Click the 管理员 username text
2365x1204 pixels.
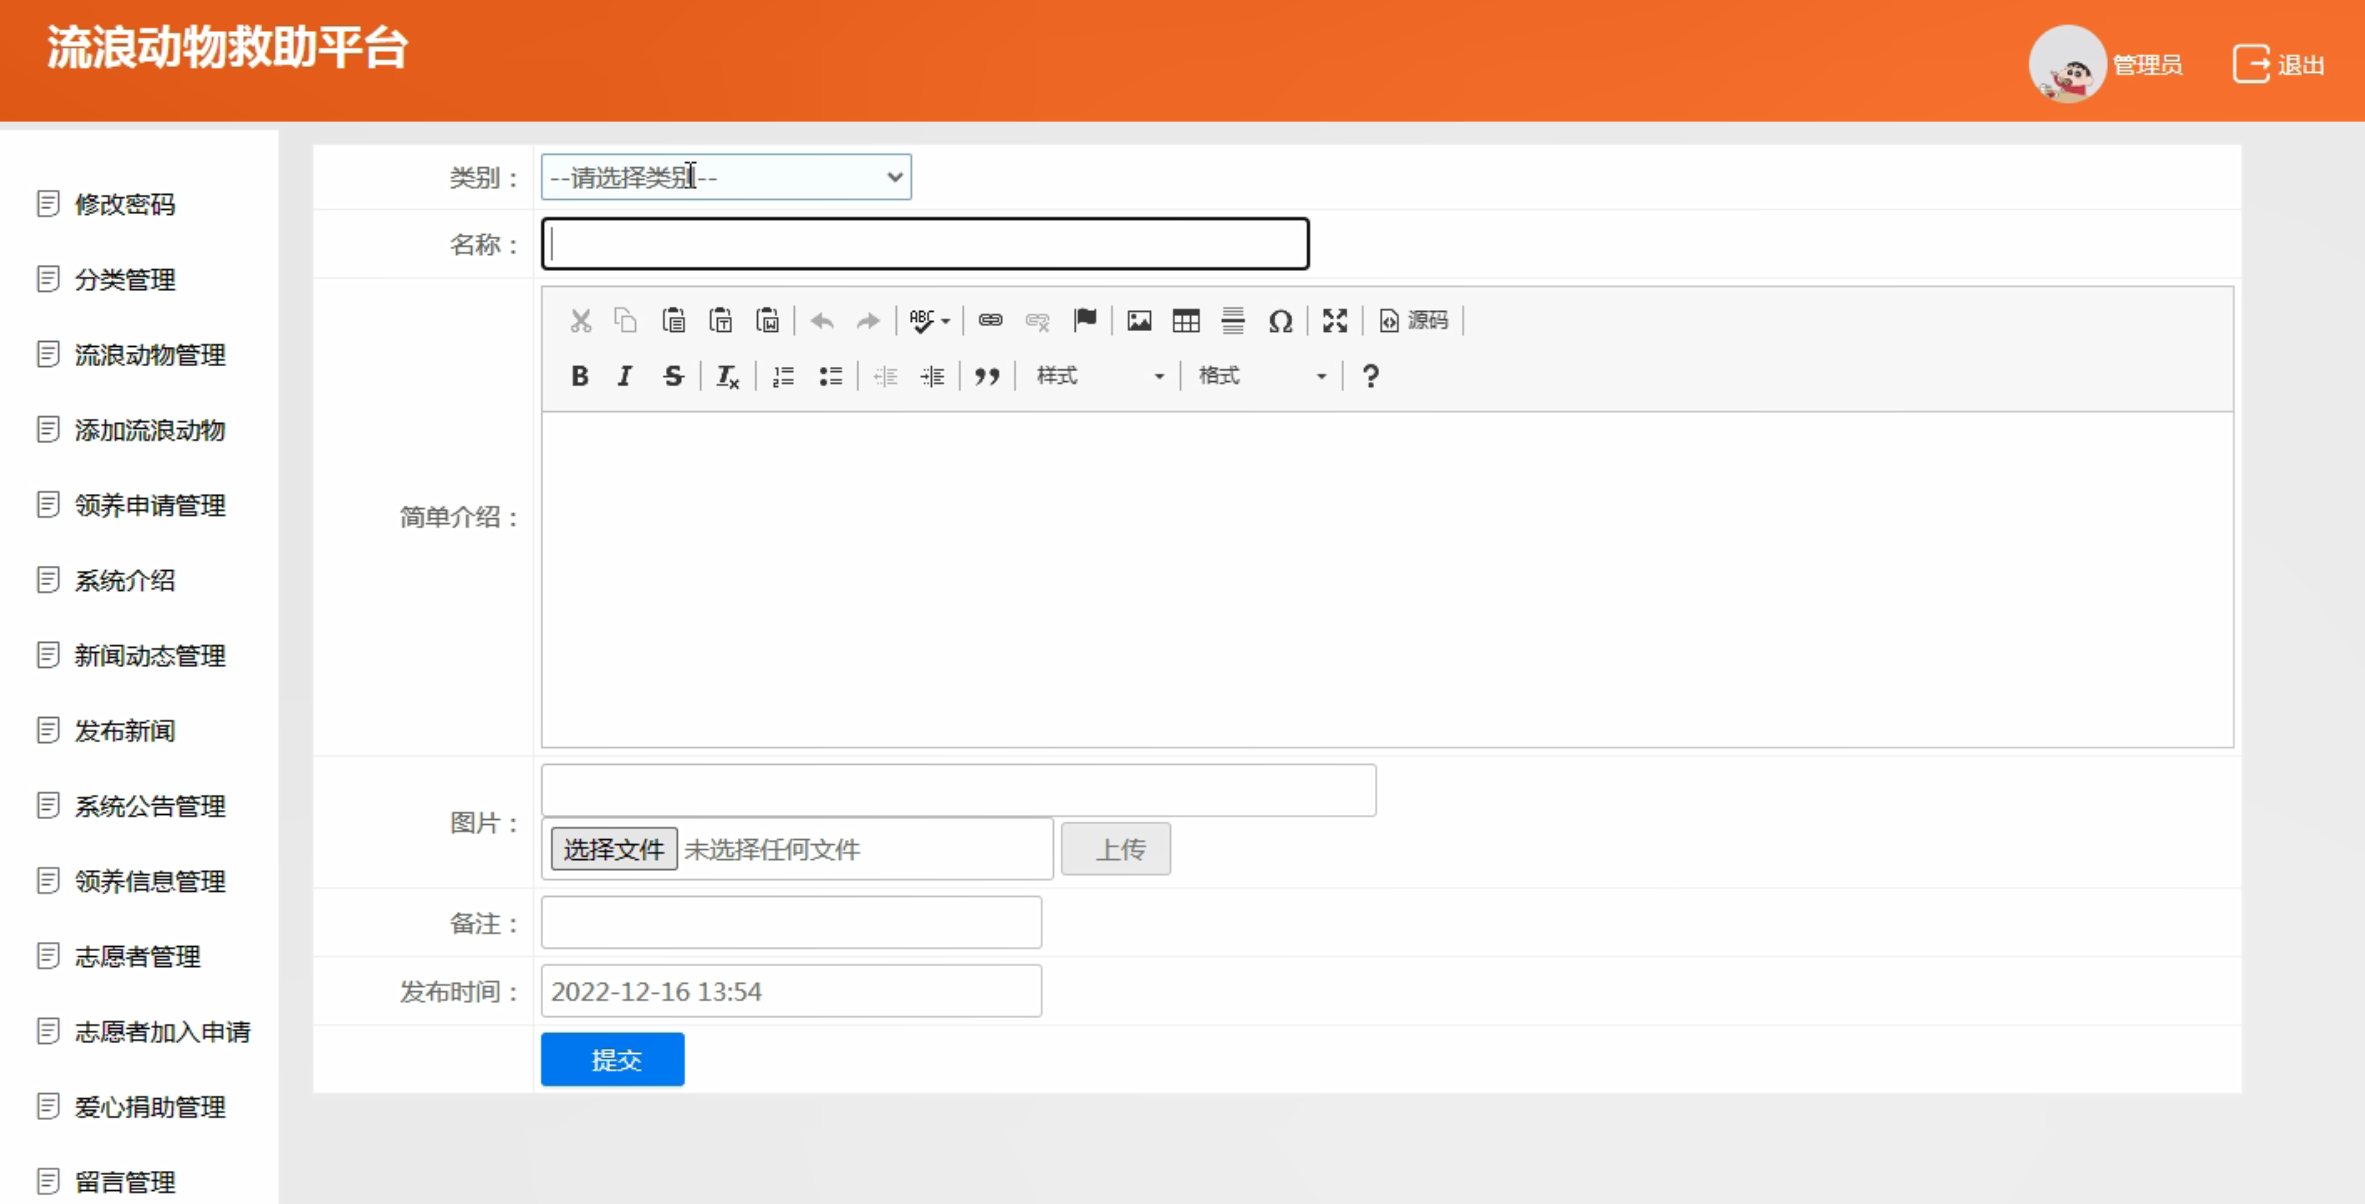coord(2147,65)
